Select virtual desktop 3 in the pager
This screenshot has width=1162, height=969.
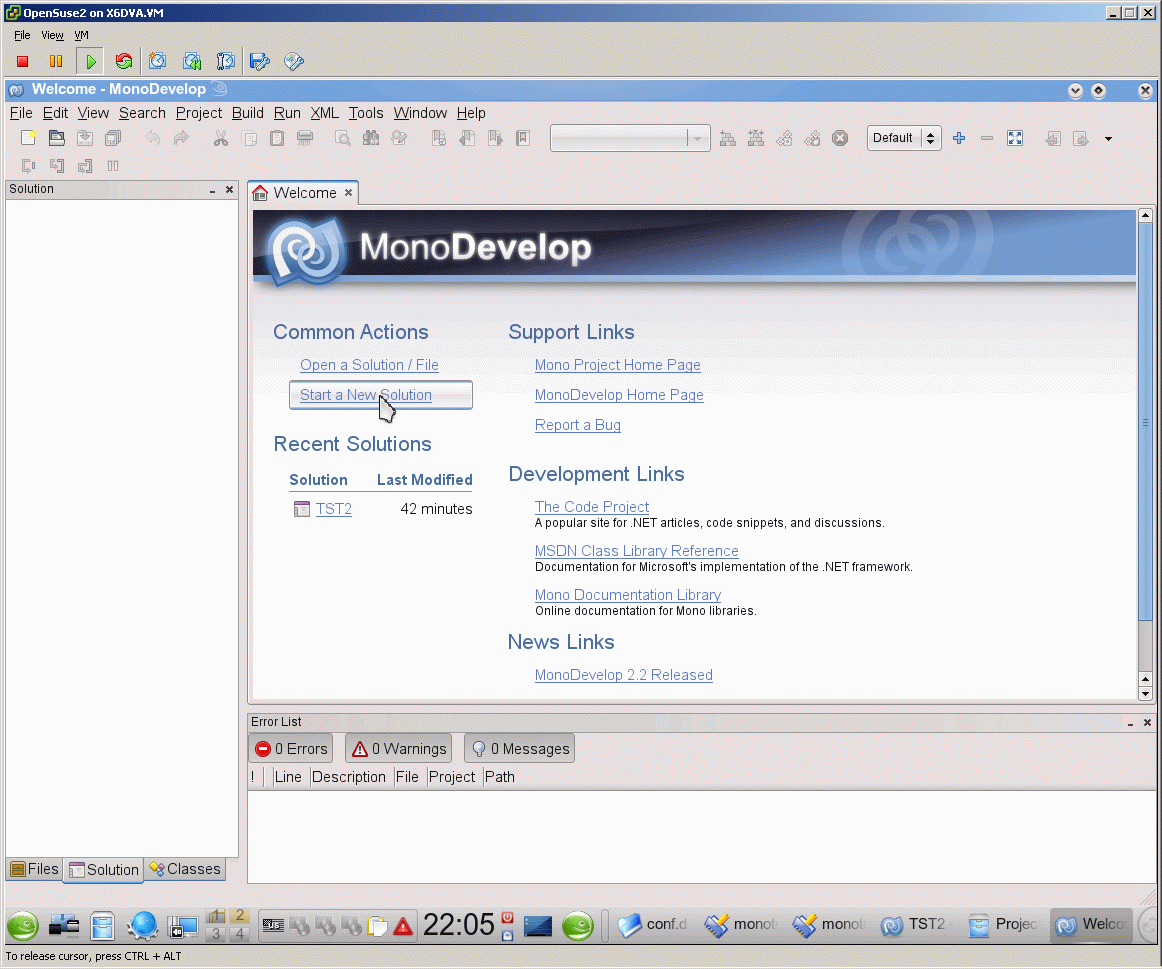pyautogui.click(x=216, y=934)
